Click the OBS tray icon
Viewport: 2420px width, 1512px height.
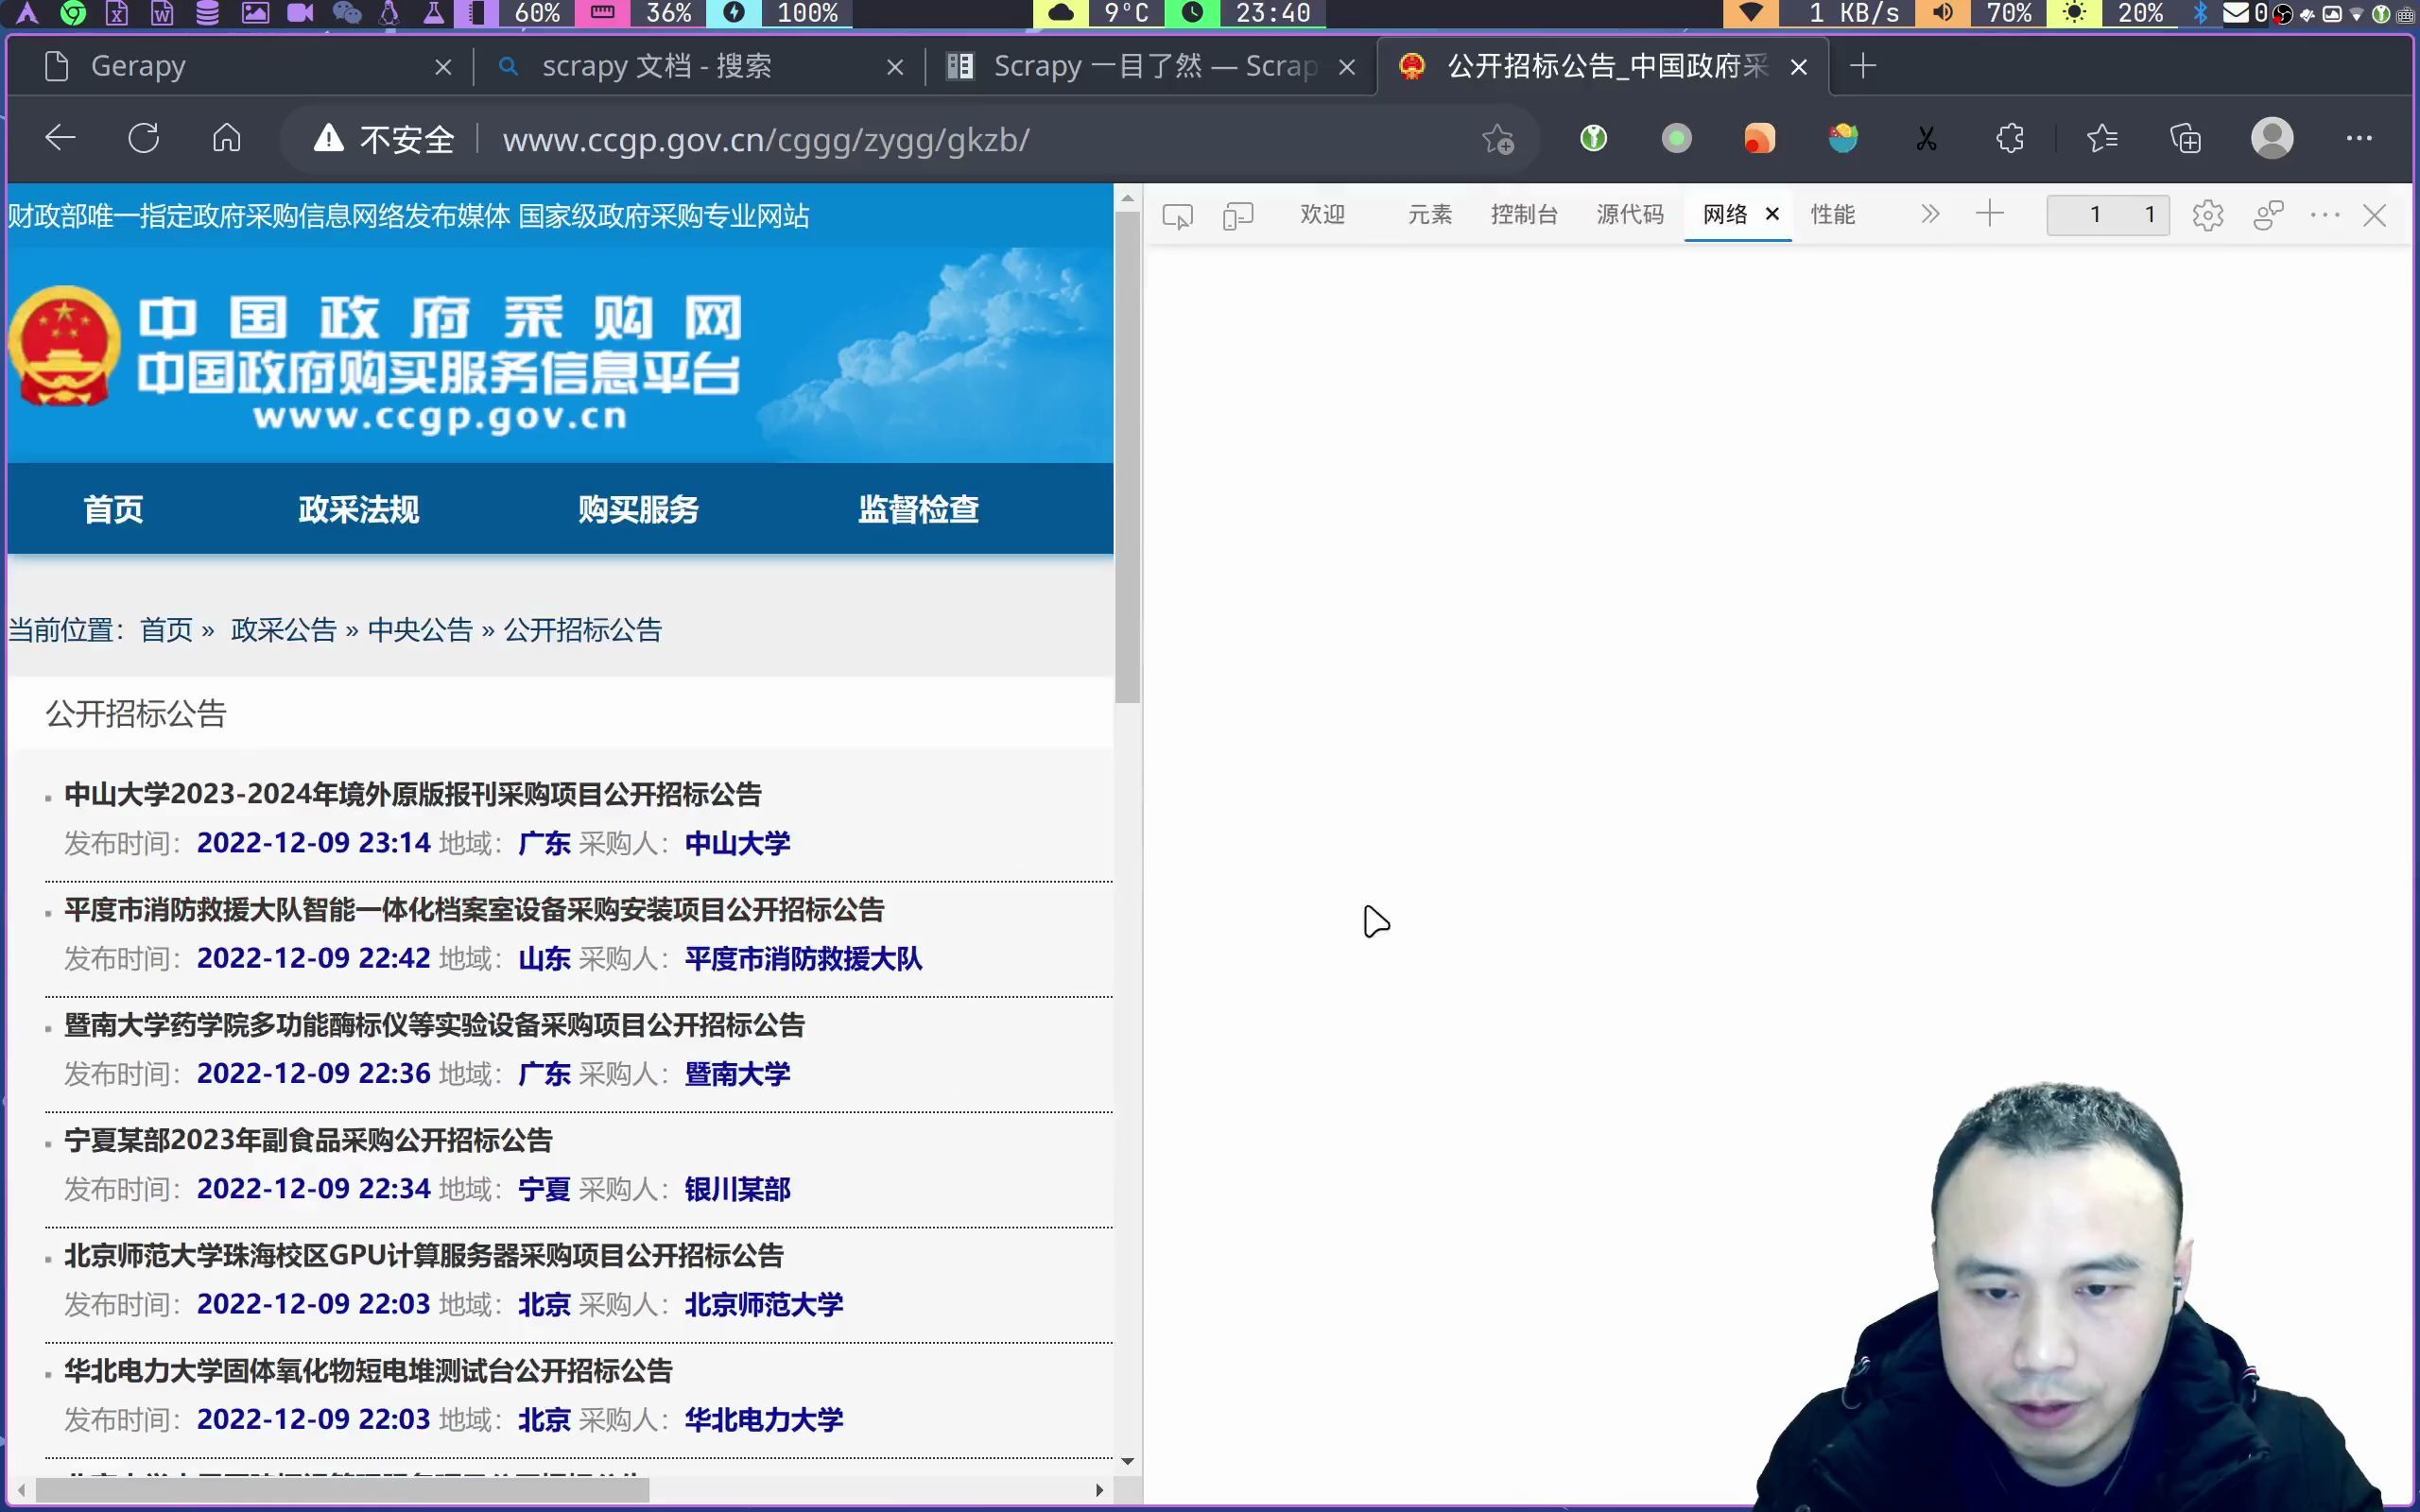[2283, 14]
